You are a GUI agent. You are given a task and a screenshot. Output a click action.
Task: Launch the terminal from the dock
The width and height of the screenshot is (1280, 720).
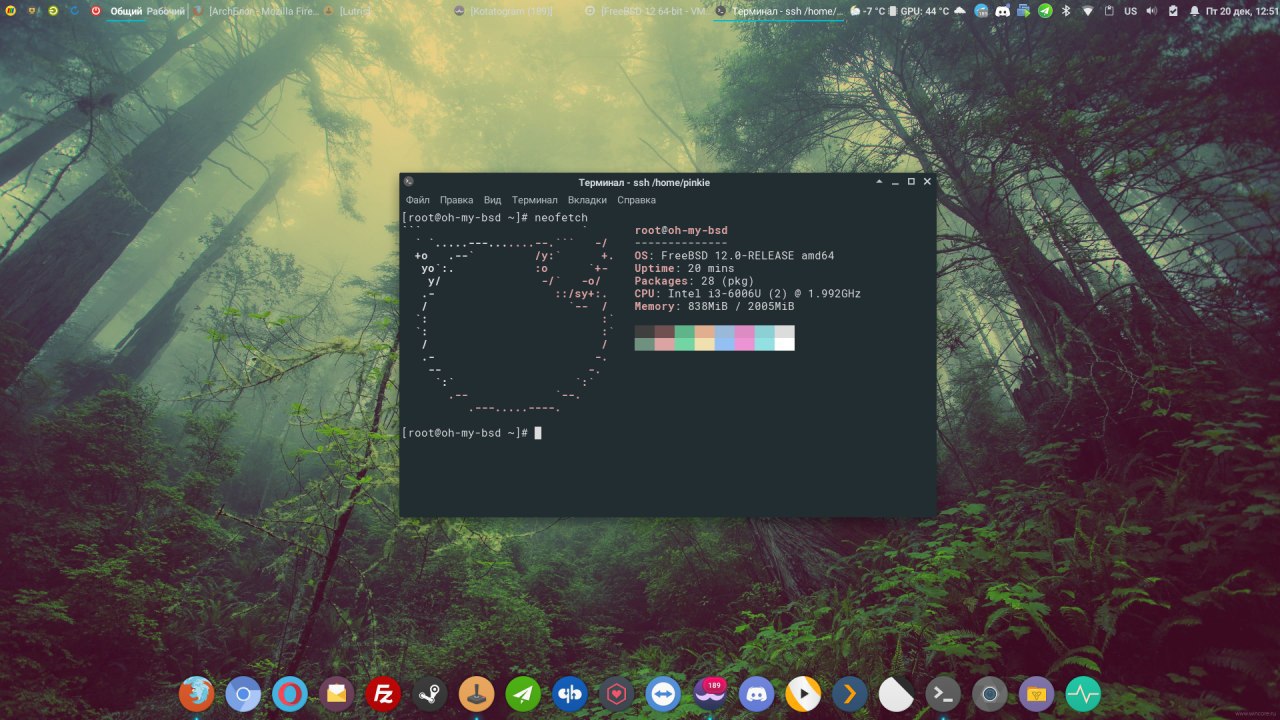(943, 693)
